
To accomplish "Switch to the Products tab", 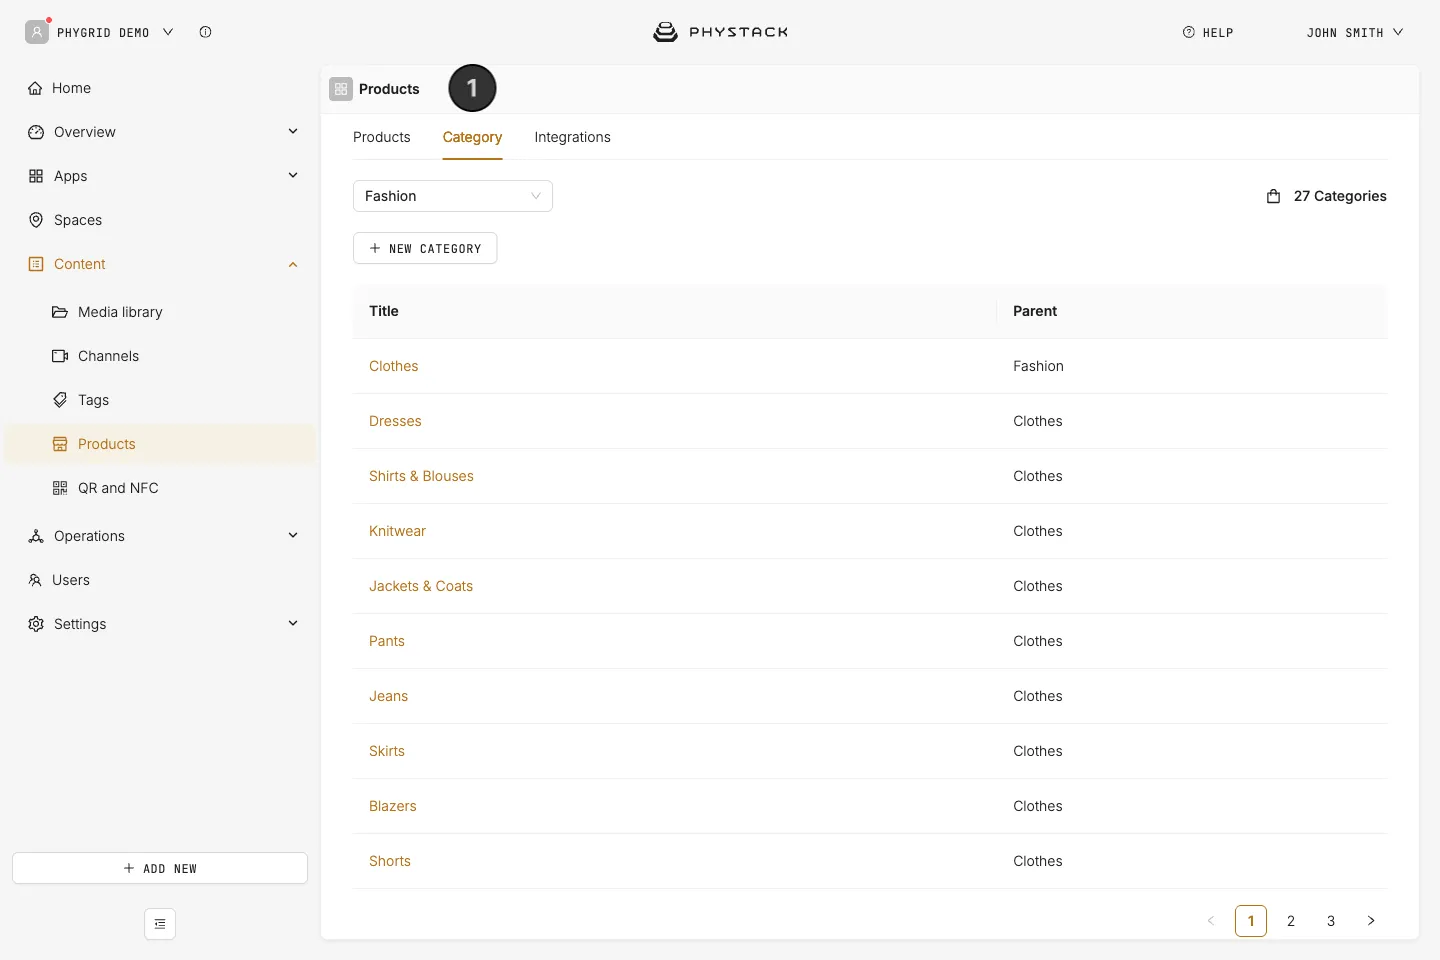I will coord(382,137).
